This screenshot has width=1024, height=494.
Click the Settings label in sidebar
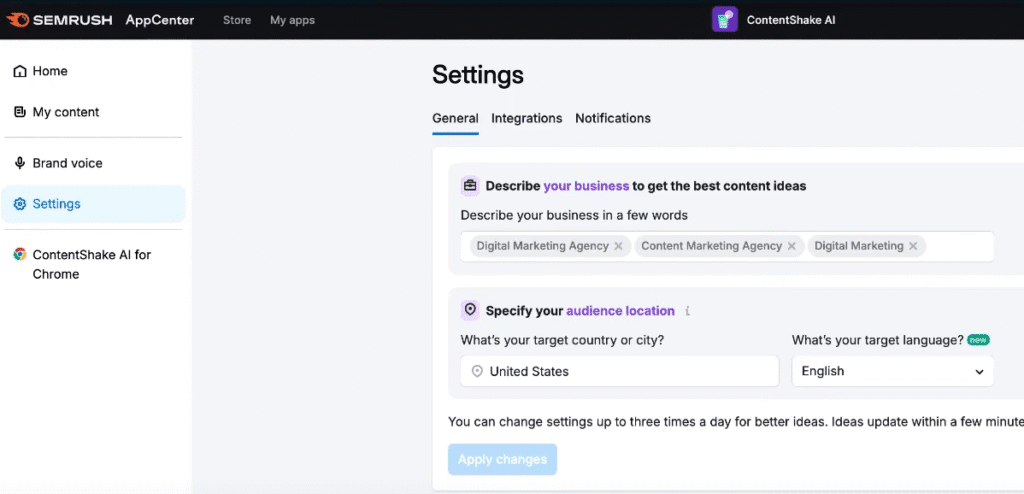point(57,204)
